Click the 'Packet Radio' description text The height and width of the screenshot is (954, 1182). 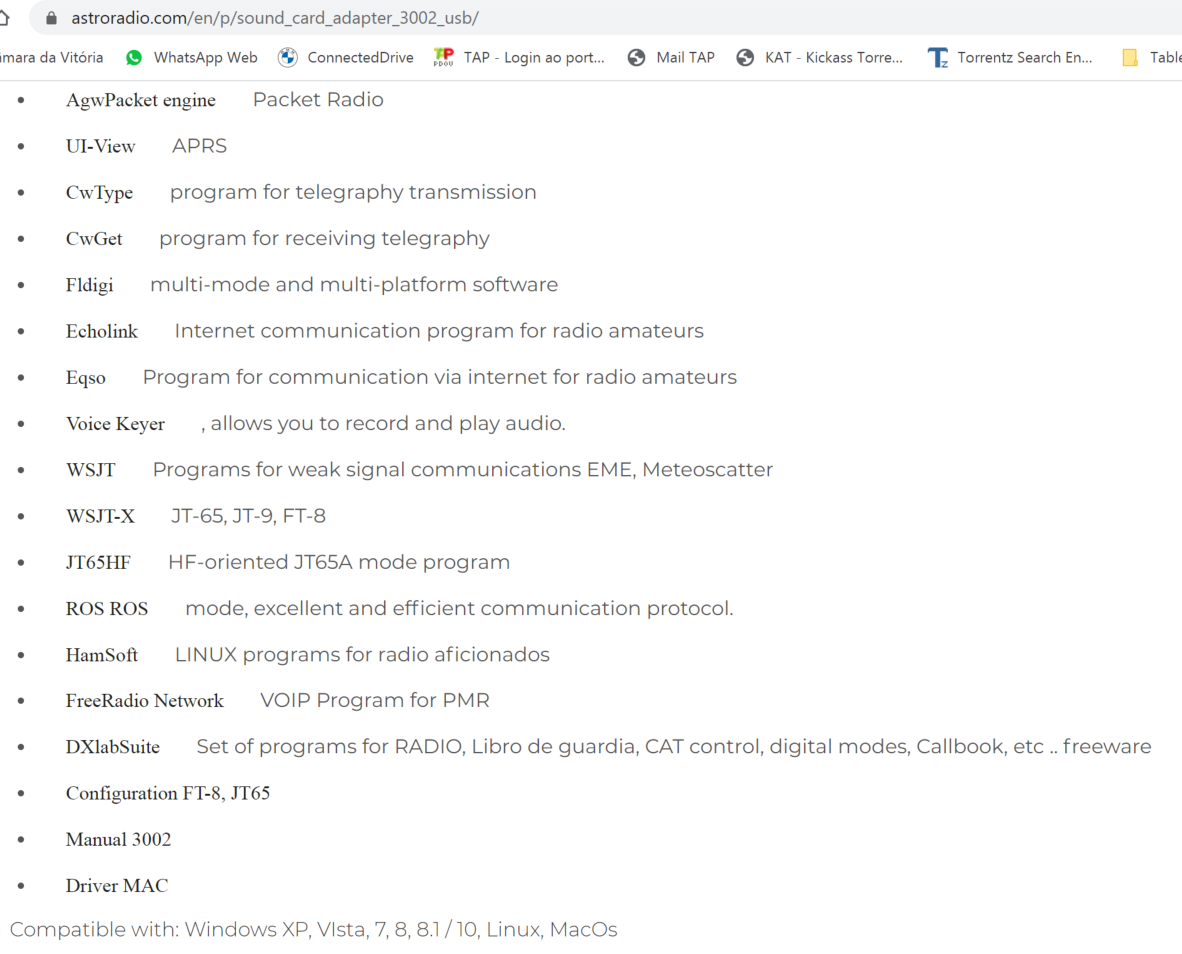click(x=318, y=99)
